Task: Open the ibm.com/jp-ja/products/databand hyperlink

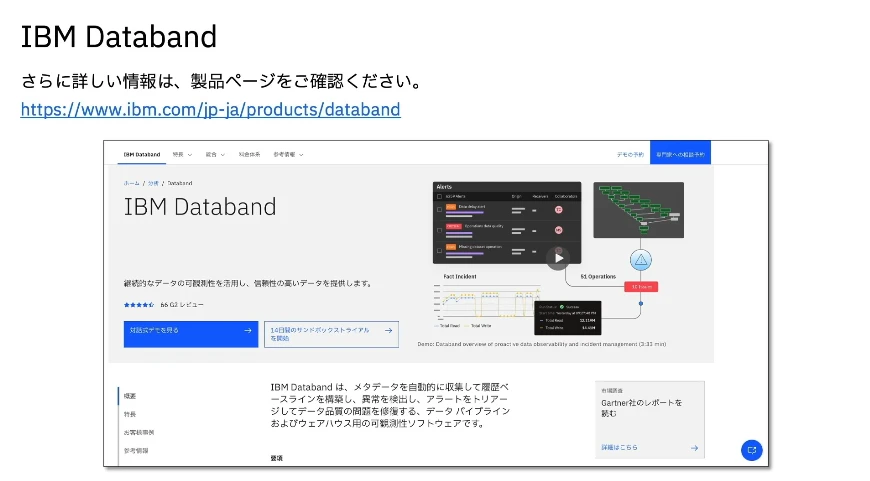Action: (x=210, y=109)
